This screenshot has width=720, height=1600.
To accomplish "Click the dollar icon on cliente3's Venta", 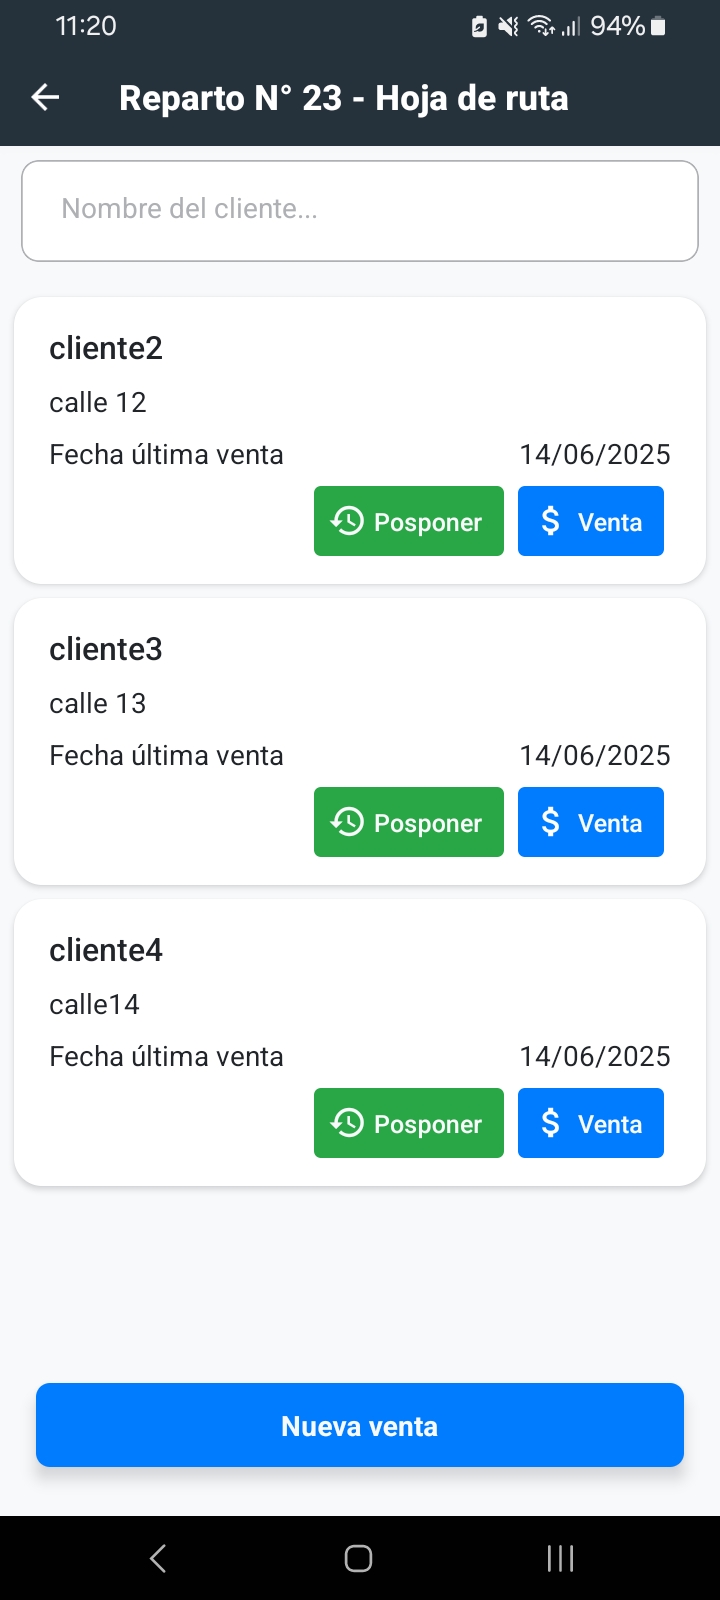I will [x=550, y=822].
